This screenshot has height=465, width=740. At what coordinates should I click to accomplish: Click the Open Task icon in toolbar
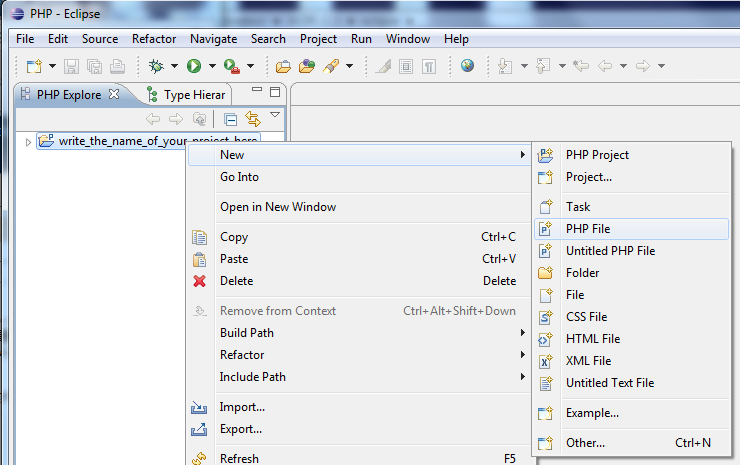307,66
